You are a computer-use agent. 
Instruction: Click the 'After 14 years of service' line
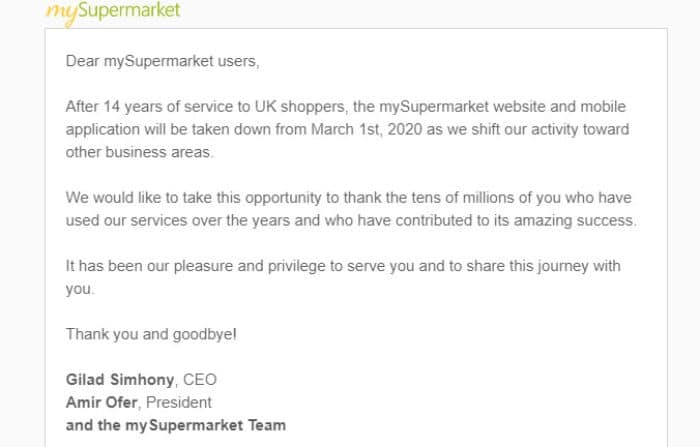pyautogui.click(x=346, y=107)
